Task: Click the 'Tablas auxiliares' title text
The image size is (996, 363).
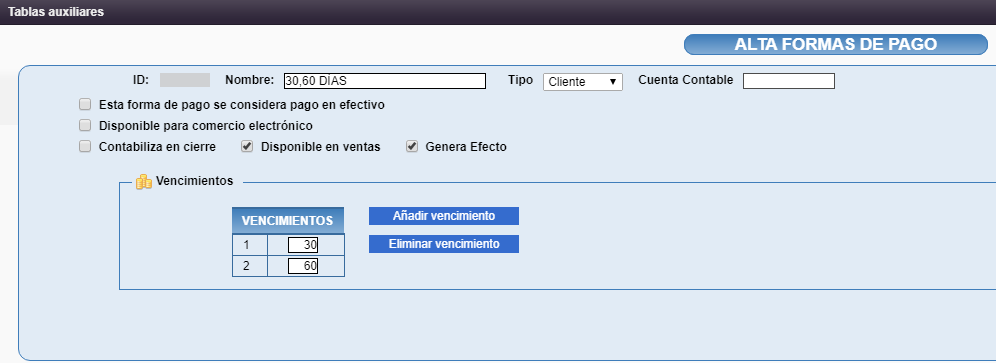Action: pyautogui.click(x=56, y=12)
